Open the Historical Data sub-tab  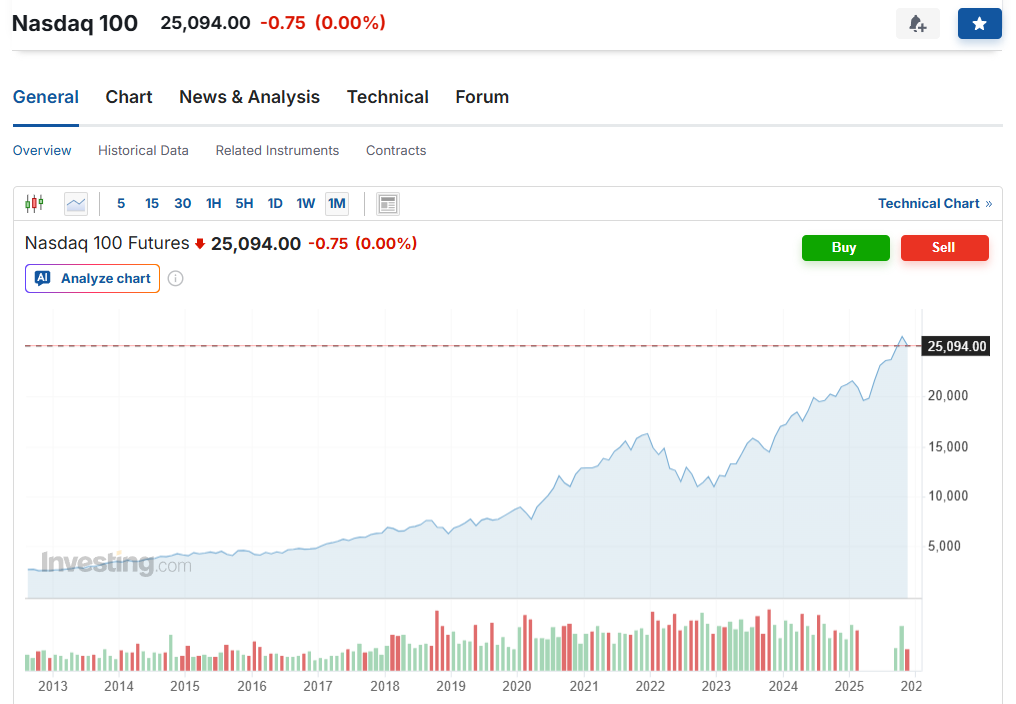(143, 151)
